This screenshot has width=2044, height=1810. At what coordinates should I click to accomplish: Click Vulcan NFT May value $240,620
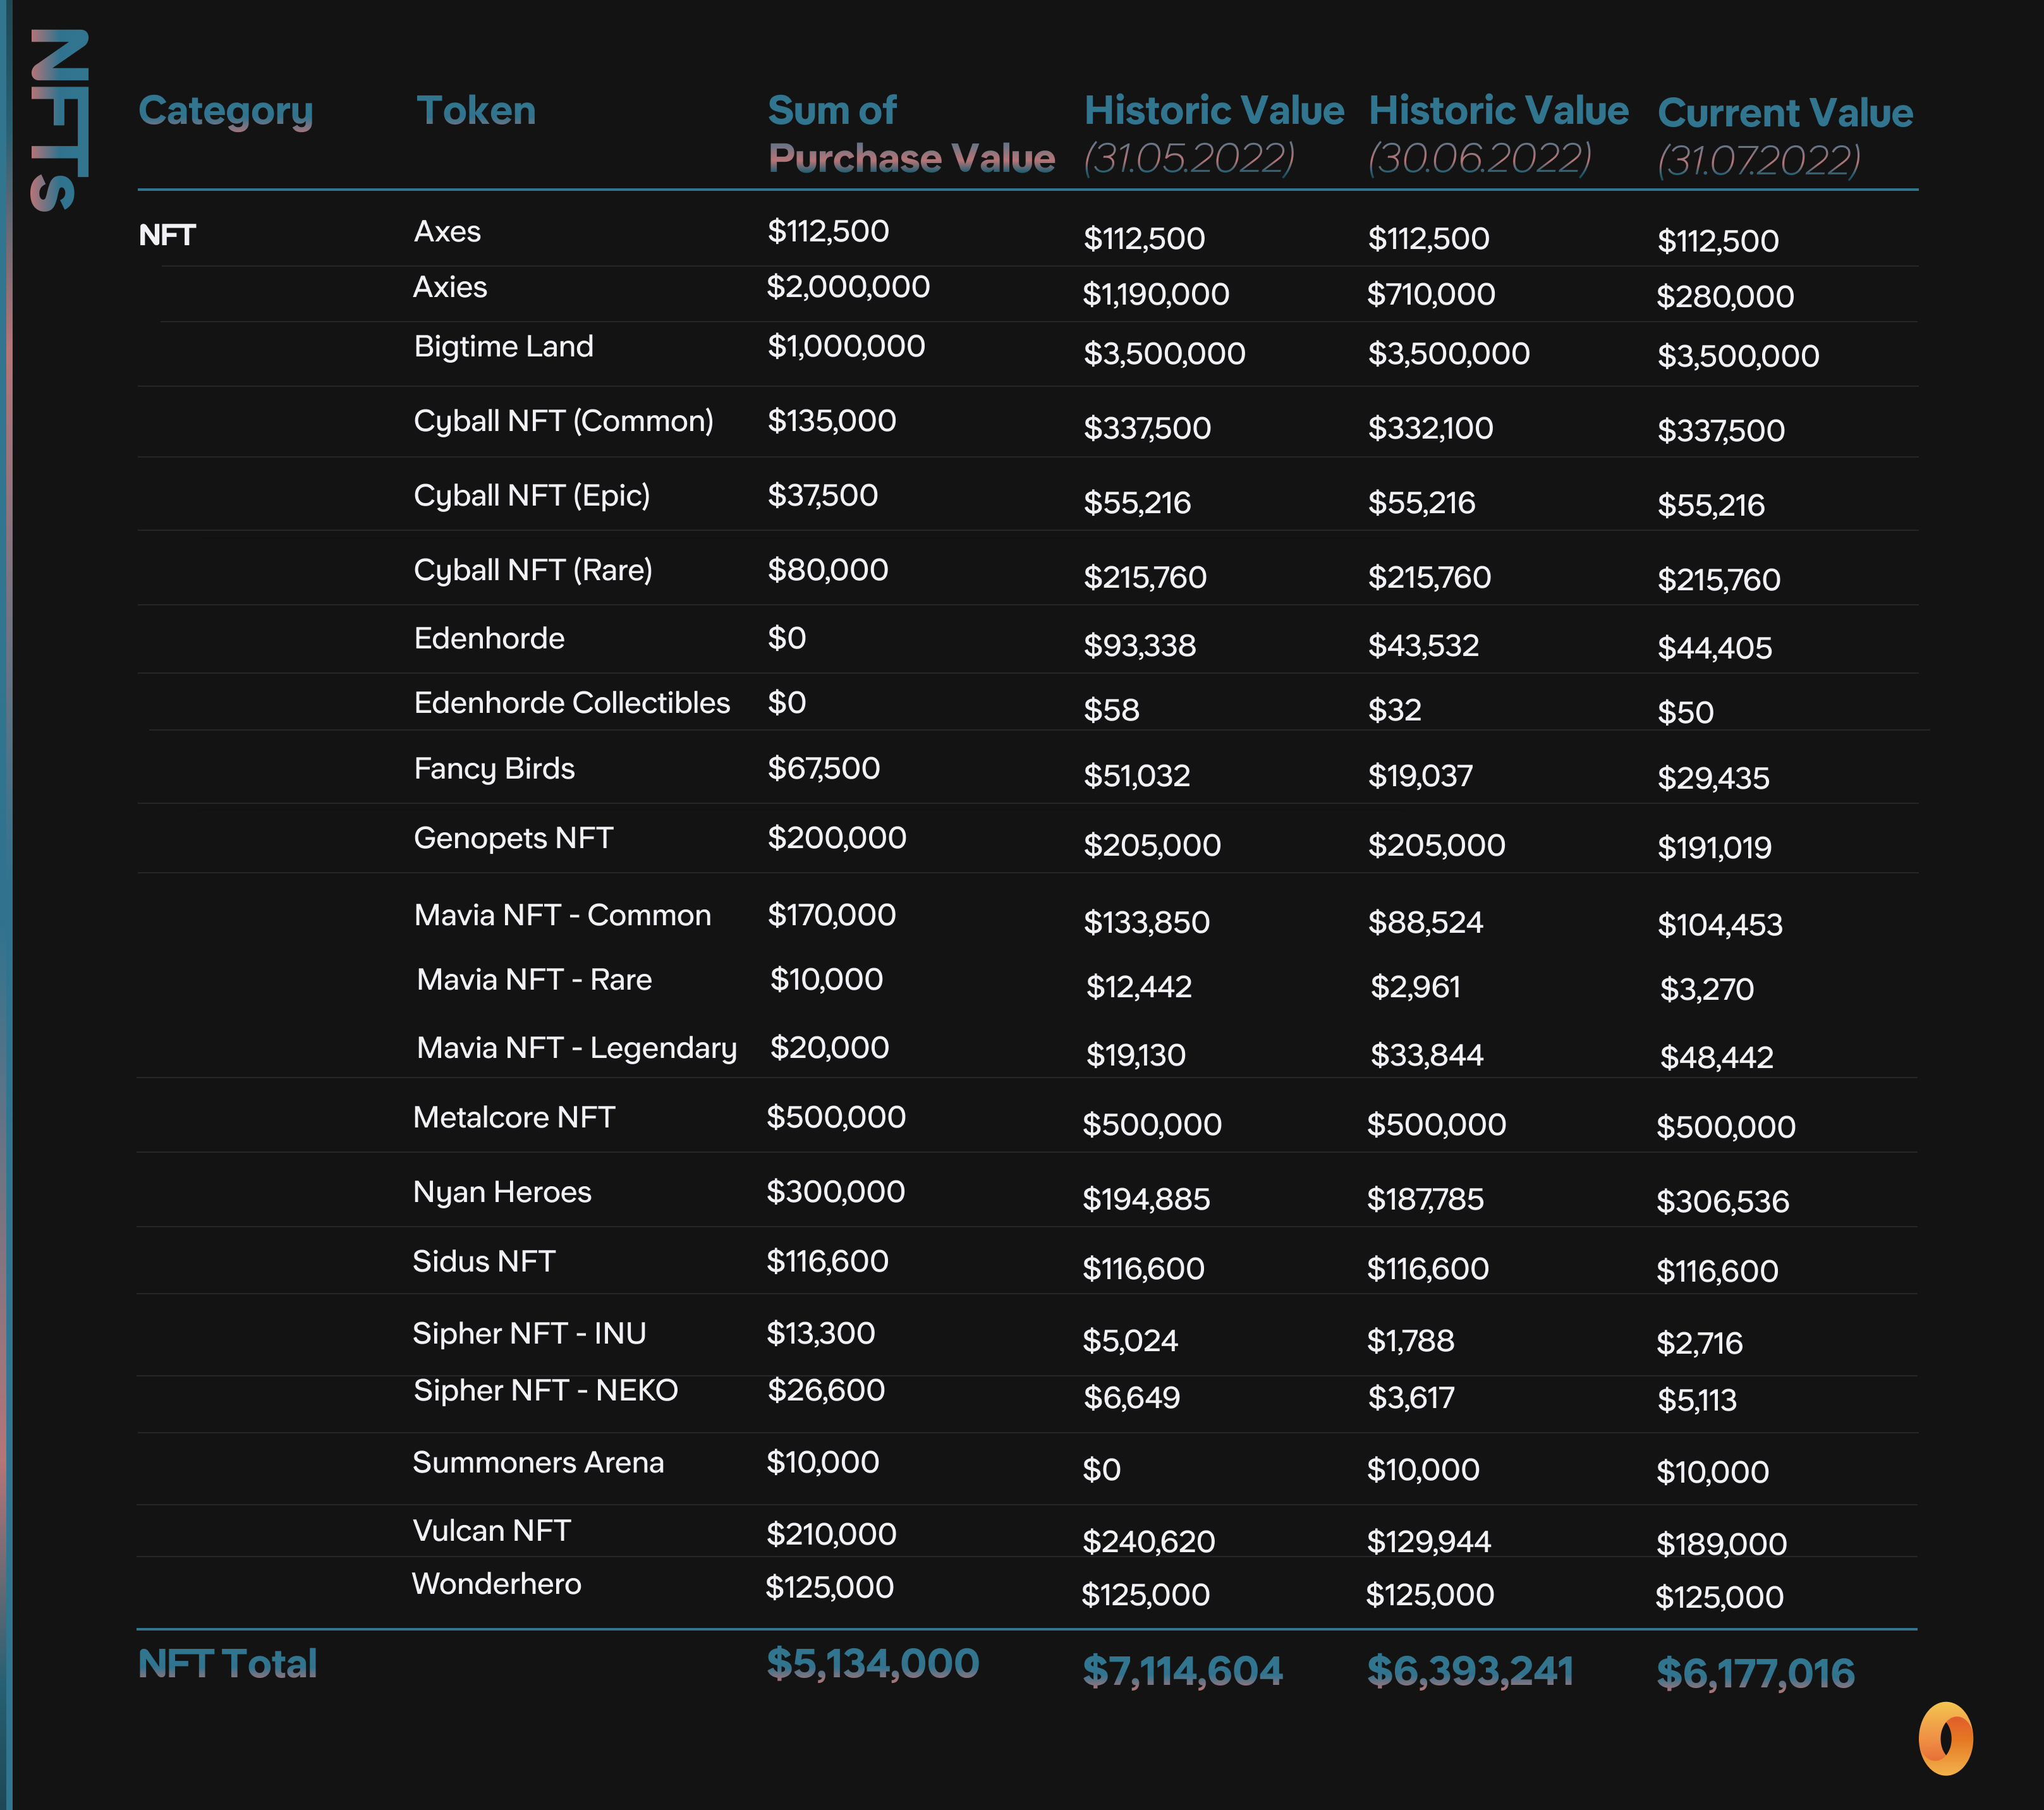click(x=1149, y=1541)
